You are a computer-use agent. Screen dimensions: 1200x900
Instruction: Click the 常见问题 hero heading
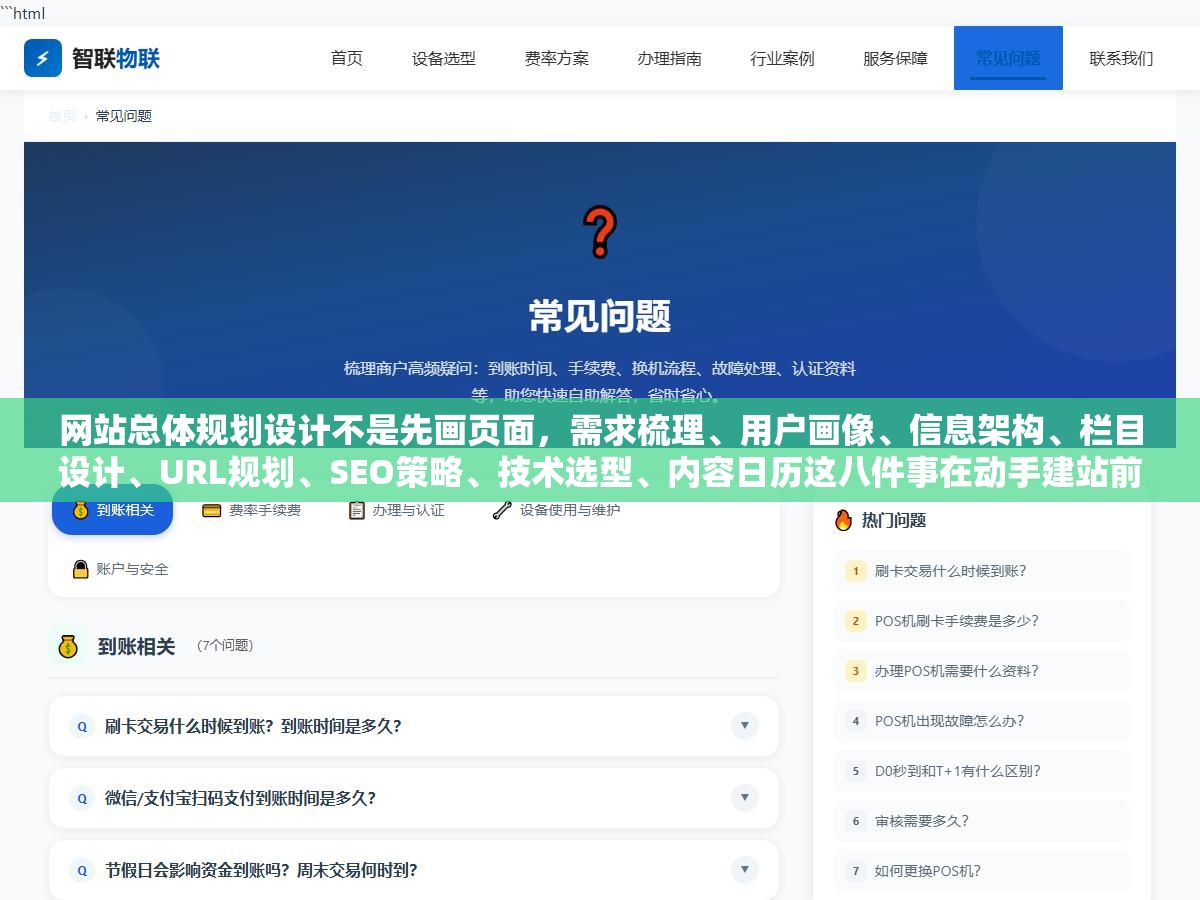(600, 316)
